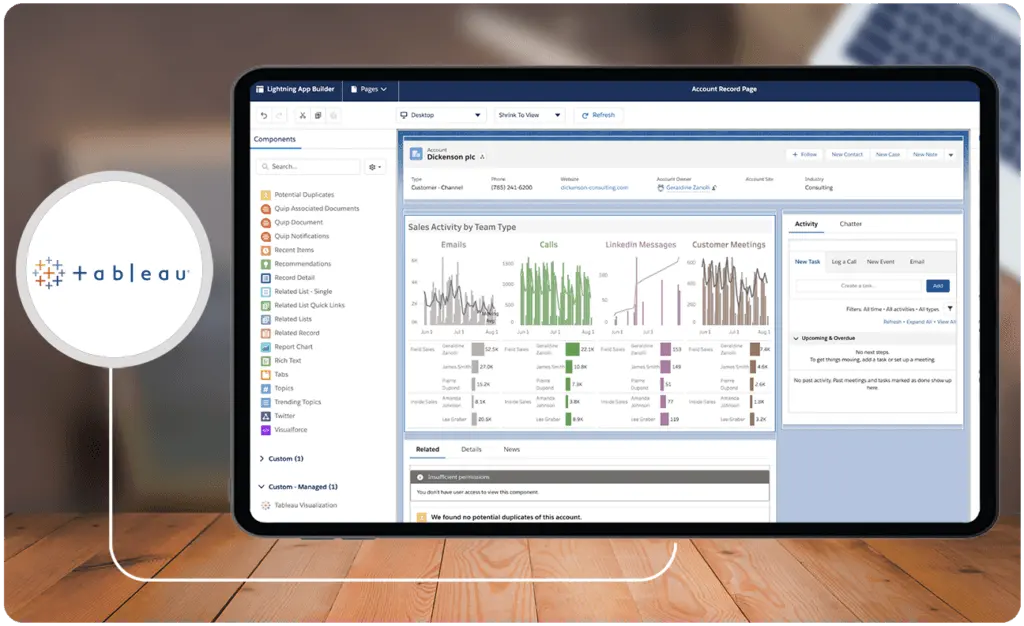Screen dimensions: 1024x626
Task: Click the Trending Topics component icon
Action: click(x=266, y=402)
